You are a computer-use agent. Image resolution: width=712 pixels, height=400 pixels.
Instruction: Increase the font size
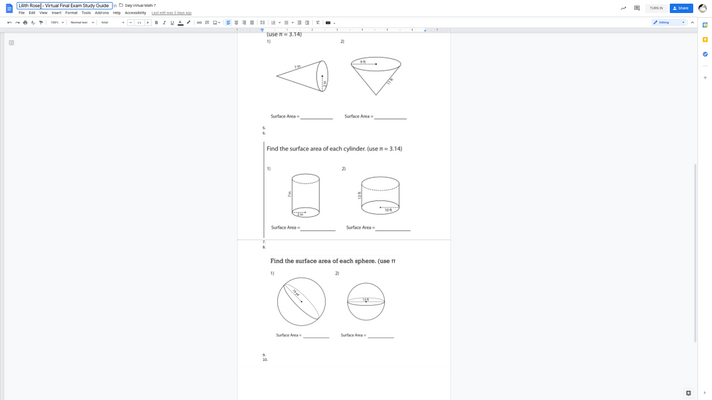point(148,23)
